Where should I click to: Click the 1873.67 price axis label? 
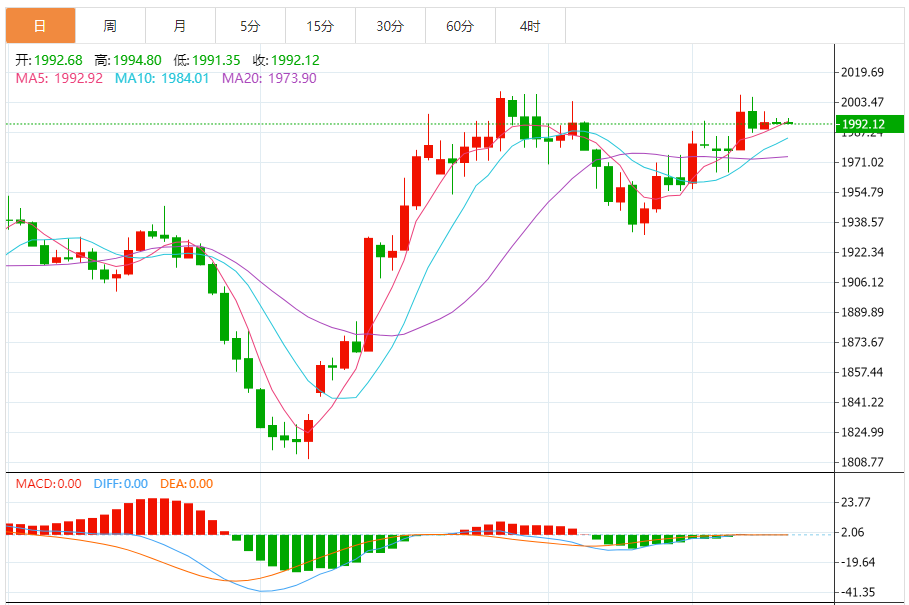pyautogui.click(x=863, y=342)
